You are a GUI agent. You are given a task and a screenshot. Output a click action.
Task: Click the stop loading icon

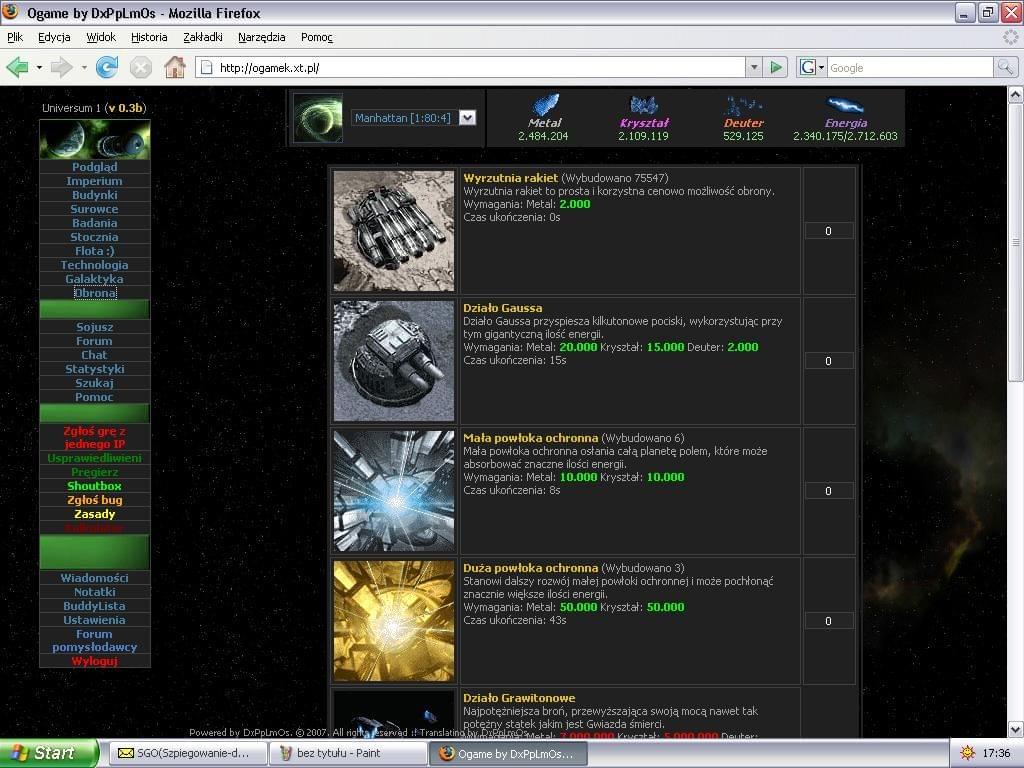(x=140, y=67)
